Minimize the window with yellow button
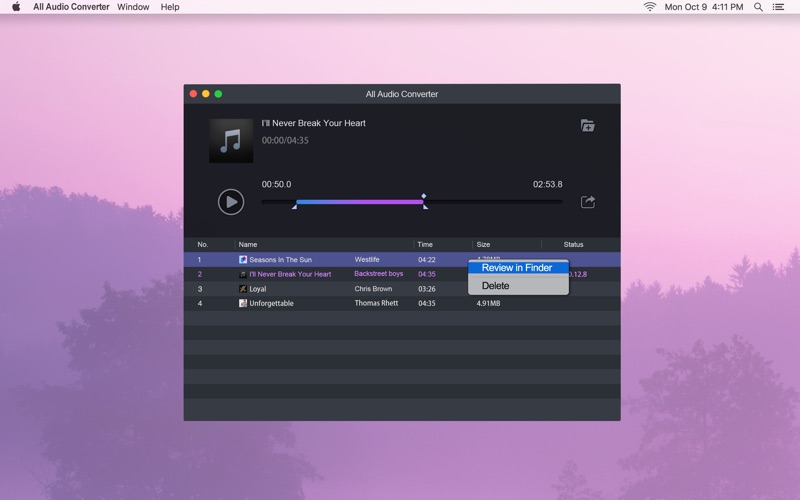This screenshot has height=500, width=800. point(206,94)
